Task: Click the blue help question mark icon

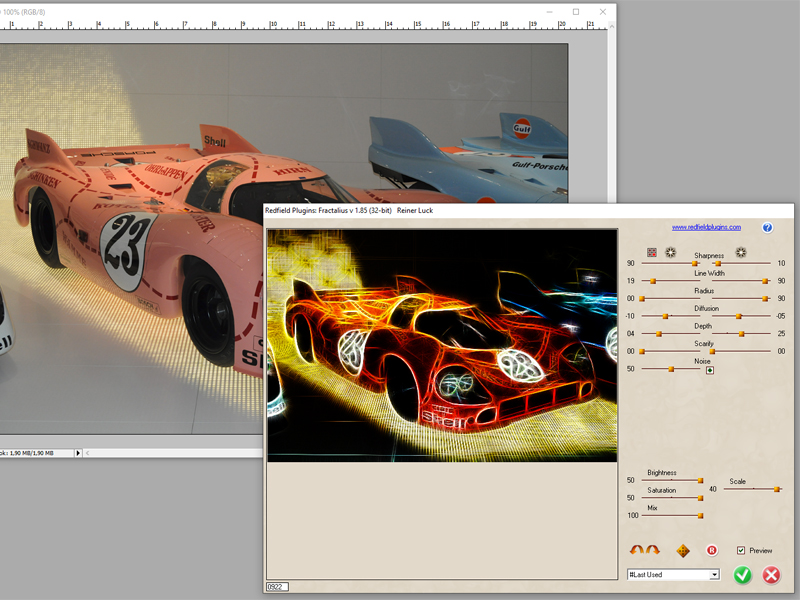Action: click(767, 228)
